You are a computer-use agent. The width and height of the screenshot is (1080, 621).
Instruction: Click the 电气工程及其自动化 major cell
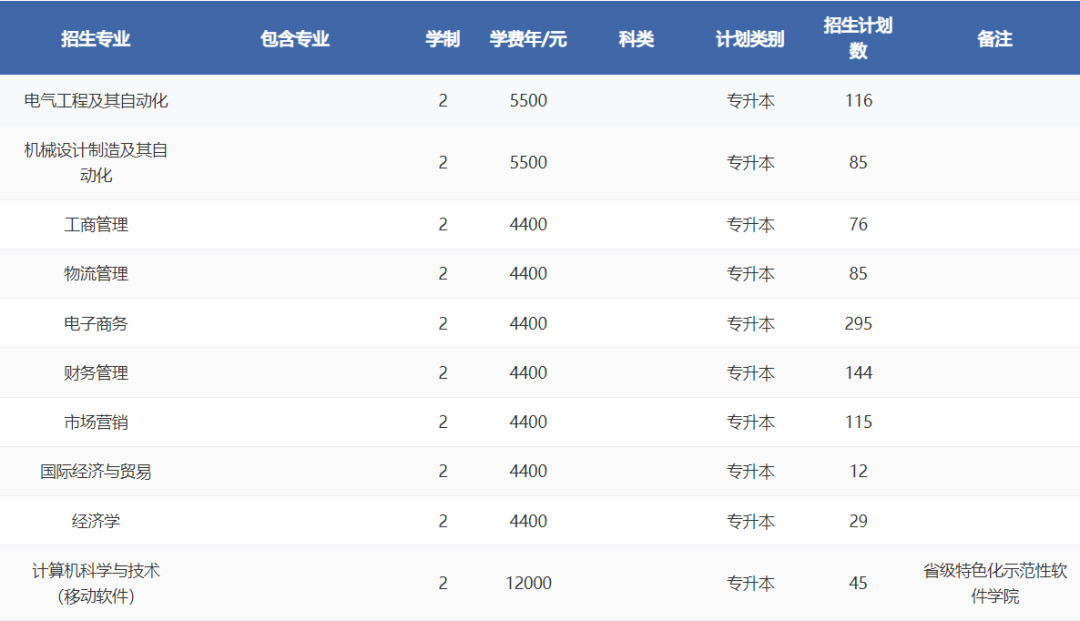tap(96, 100)
